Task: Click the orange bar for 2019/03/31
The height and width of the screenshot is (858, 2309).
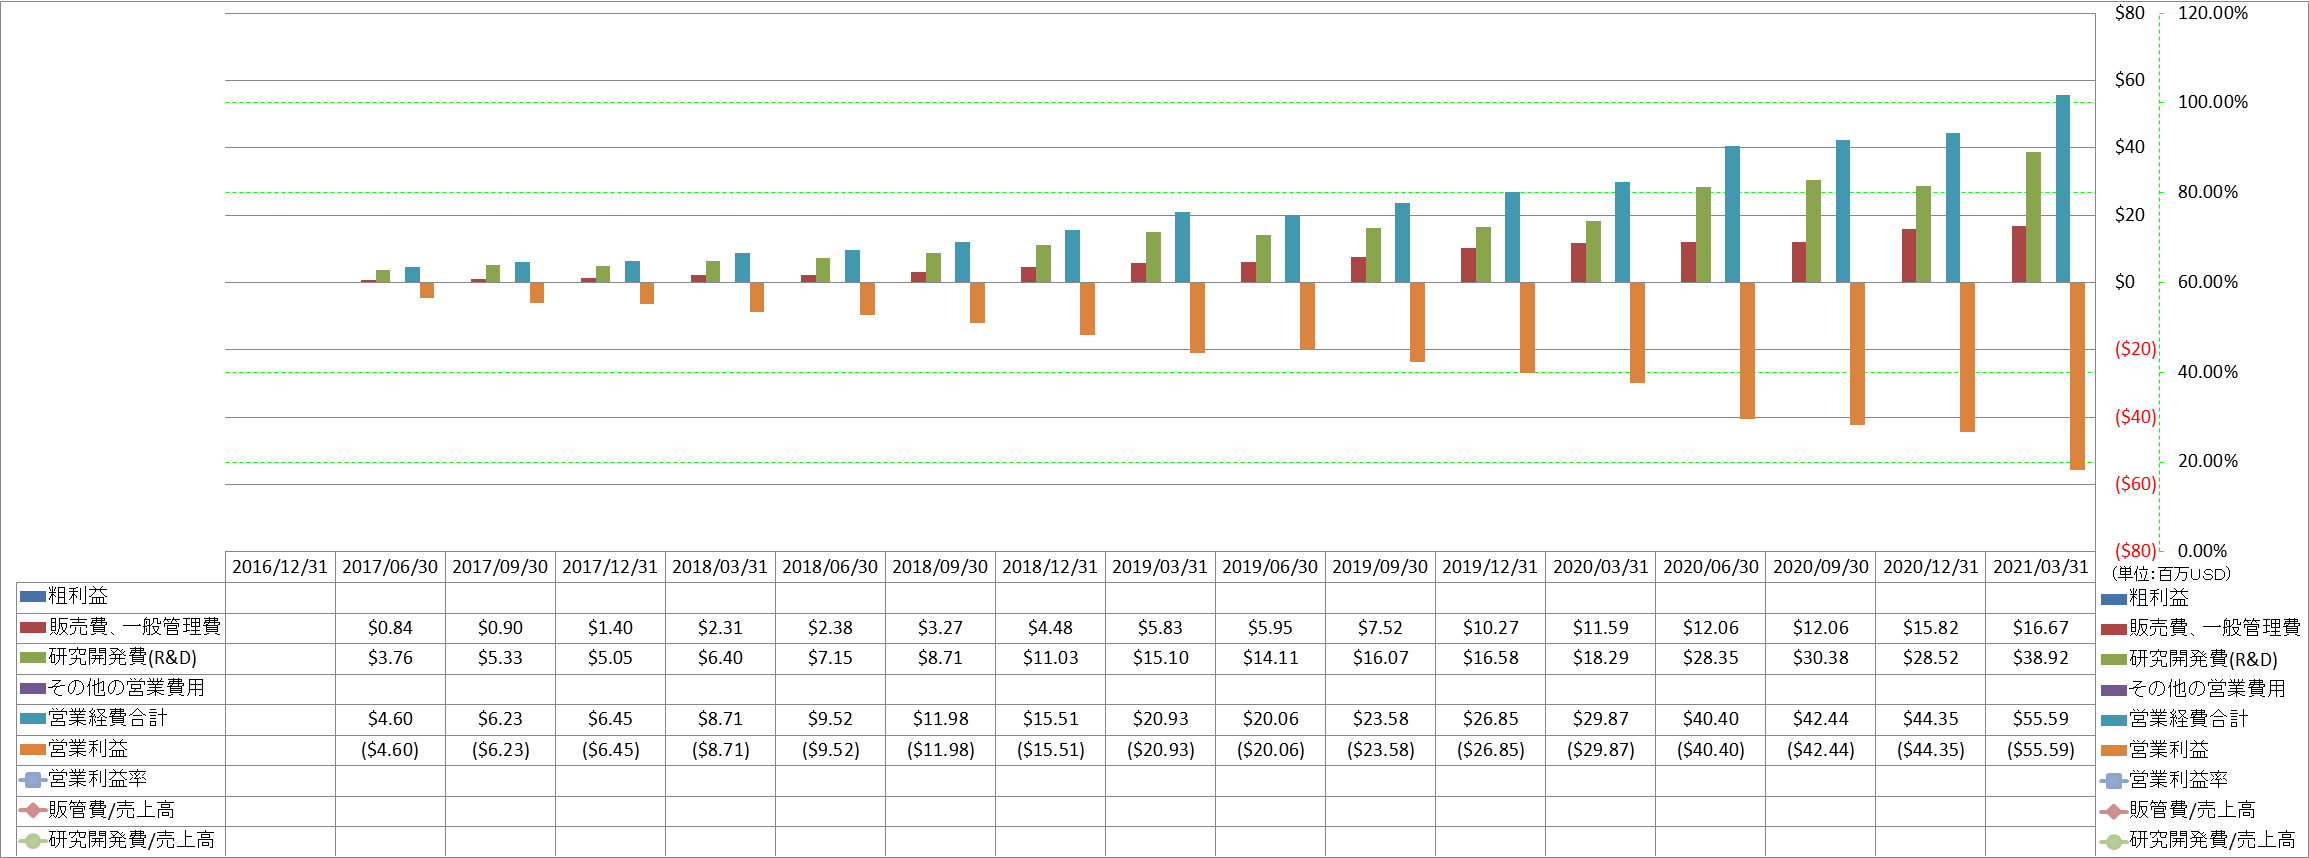Action: click(1197, 318)
